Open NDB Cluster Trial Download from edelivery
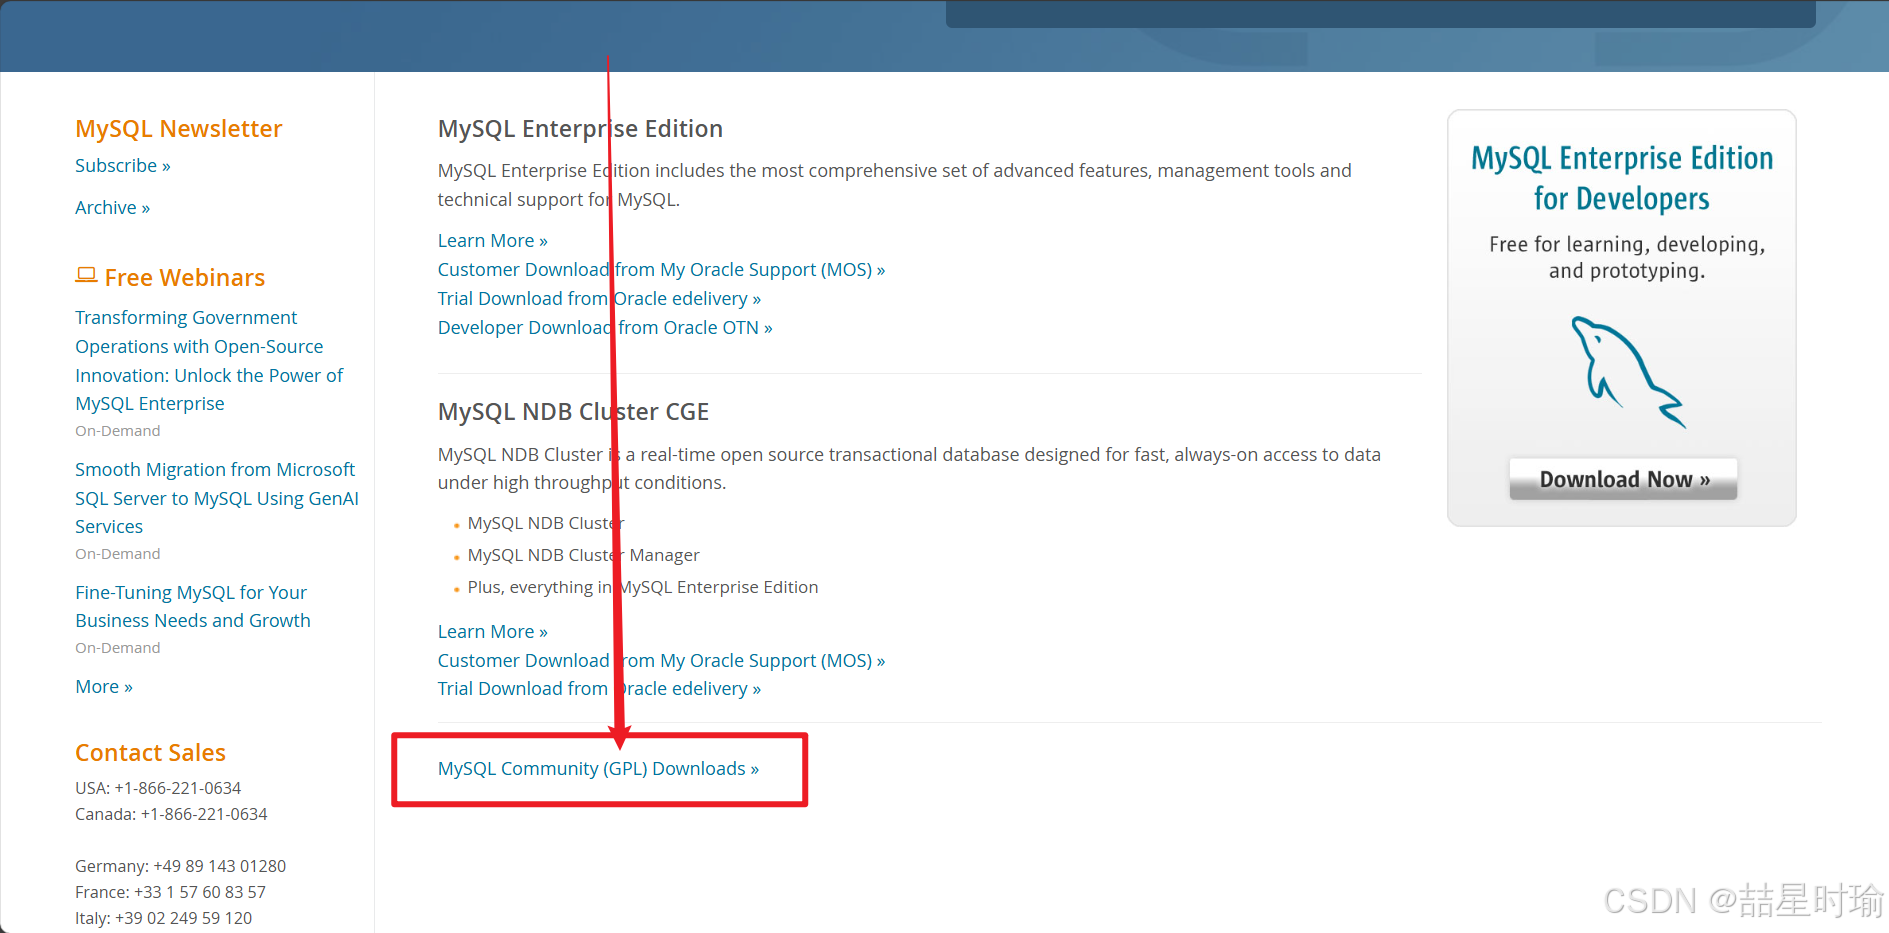The width and height of the screenshot is (1889, 933). point(599,689)
